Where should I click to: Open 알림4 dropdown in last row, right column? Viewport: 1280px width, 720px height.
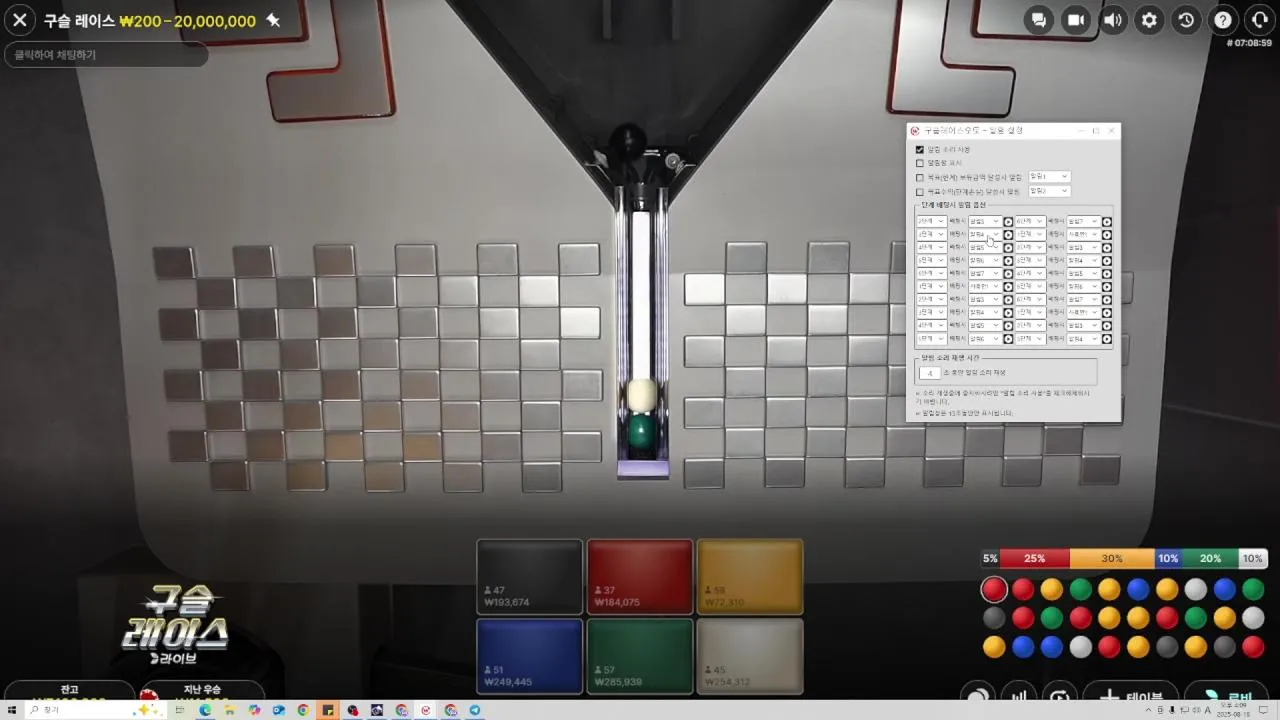[x=1084, y=339]
